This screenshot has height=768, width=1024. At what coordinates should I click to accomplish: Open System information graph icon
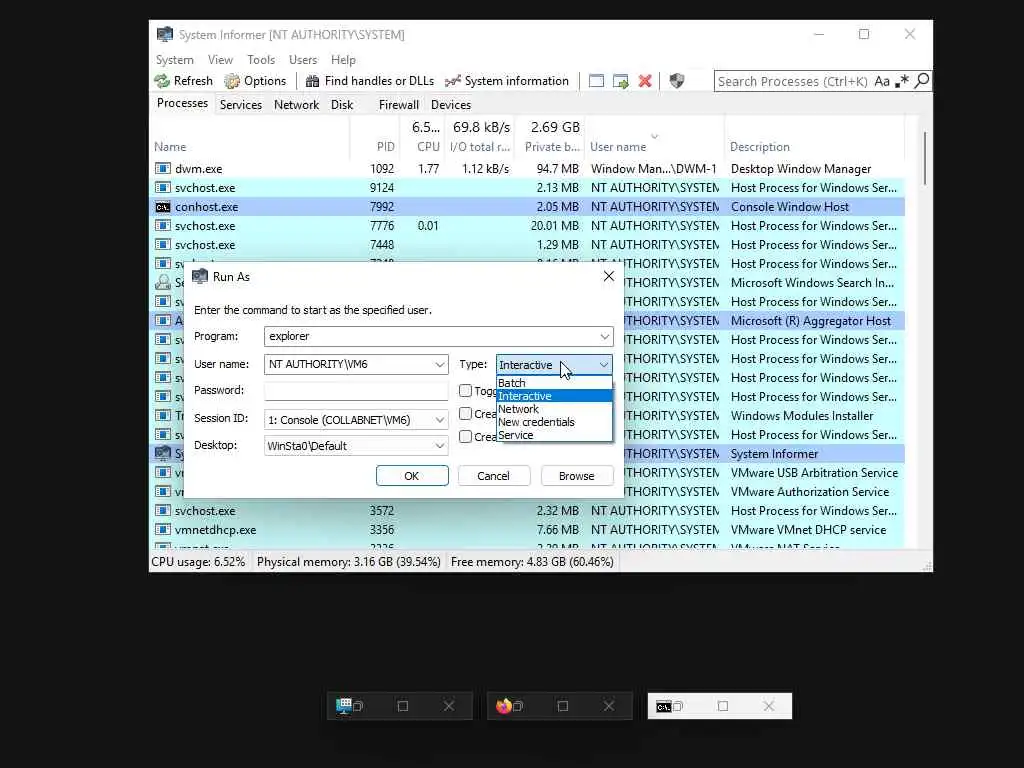453,81
